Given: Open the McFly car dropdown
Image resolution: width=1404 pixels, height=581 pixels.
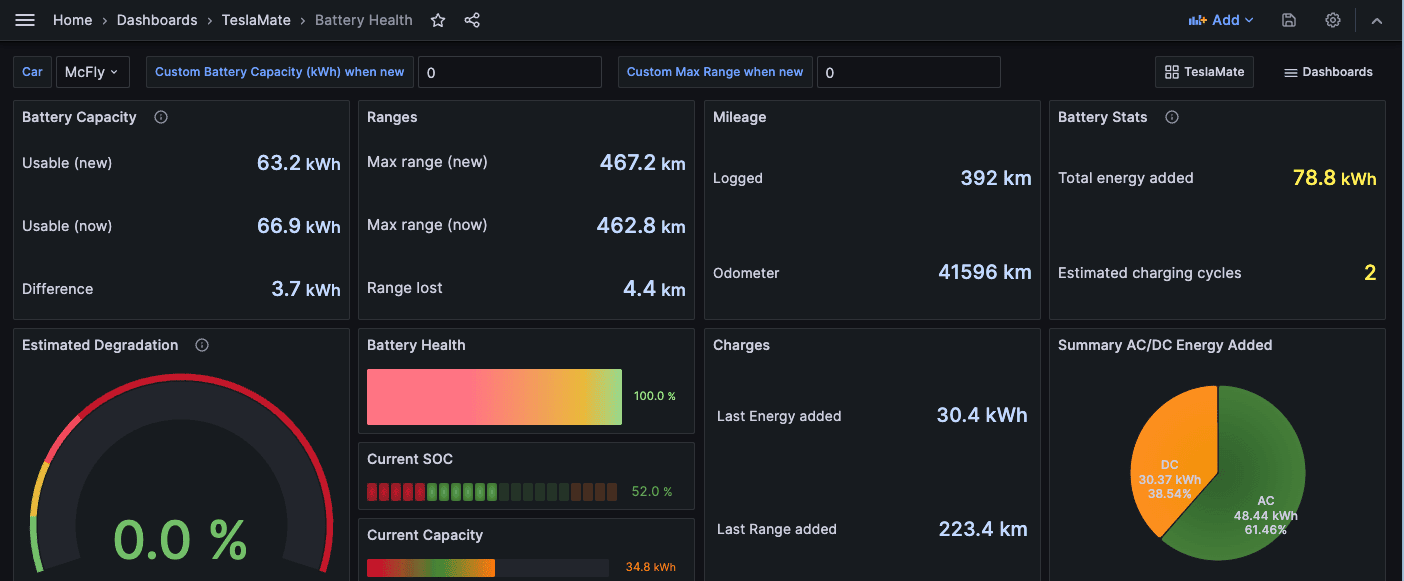Looking at the screenshot, I should pyautogui.click(x=92, y=72).
